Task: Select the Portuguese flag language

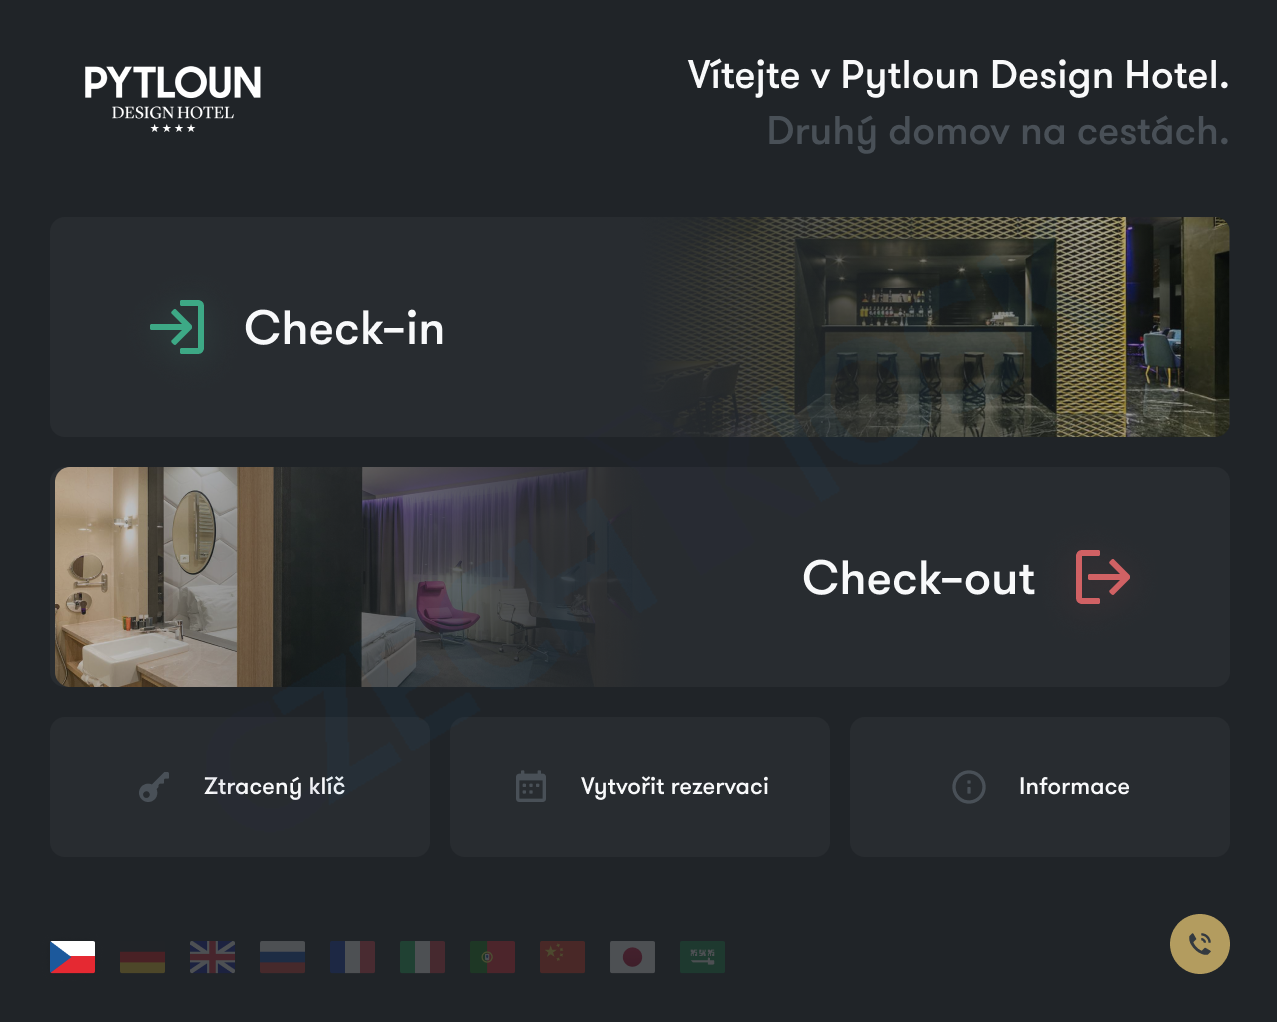Action: (x=493, y=957)
